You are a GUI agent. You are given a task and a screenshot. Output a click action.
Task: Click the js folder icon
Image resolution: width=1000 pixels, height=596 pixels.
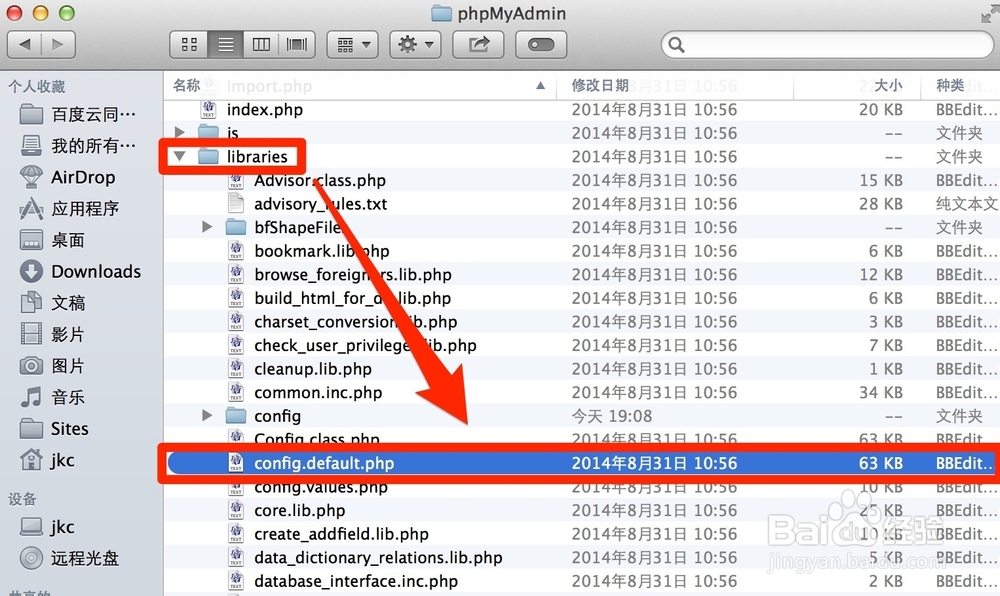point(209,133)
